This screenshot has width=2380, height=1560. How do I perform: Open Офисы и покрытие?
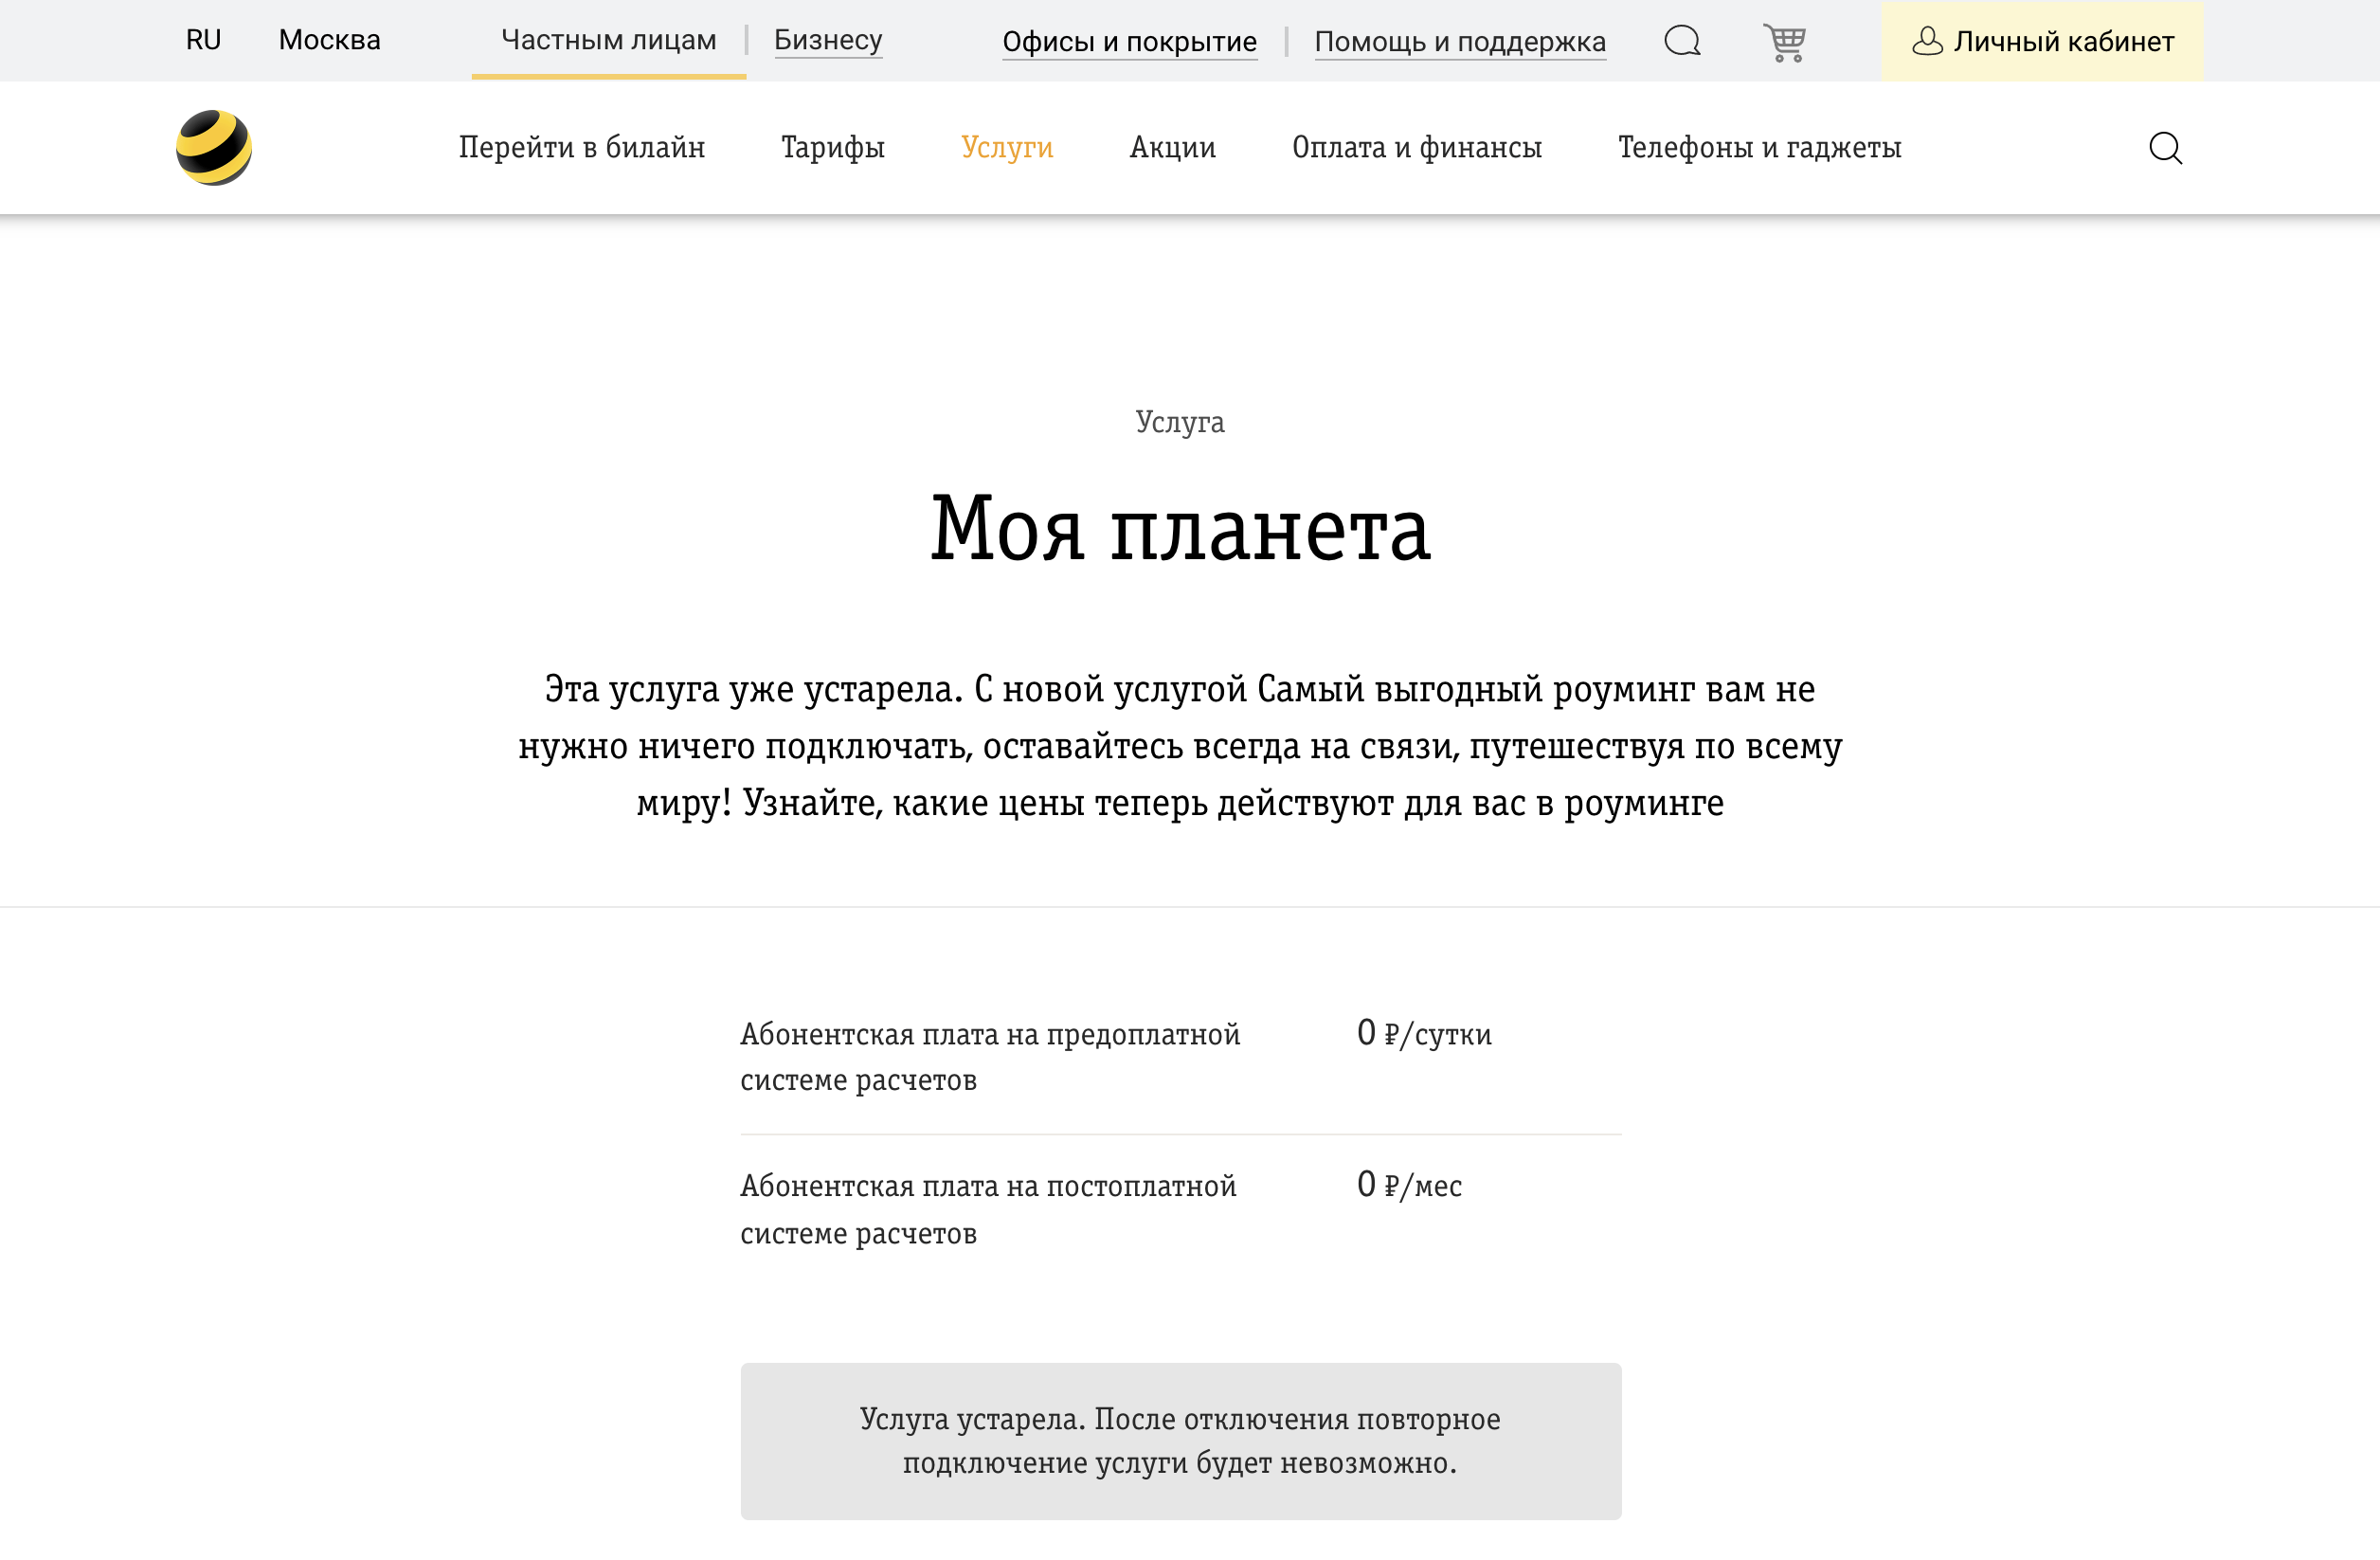coord(1130,42)
